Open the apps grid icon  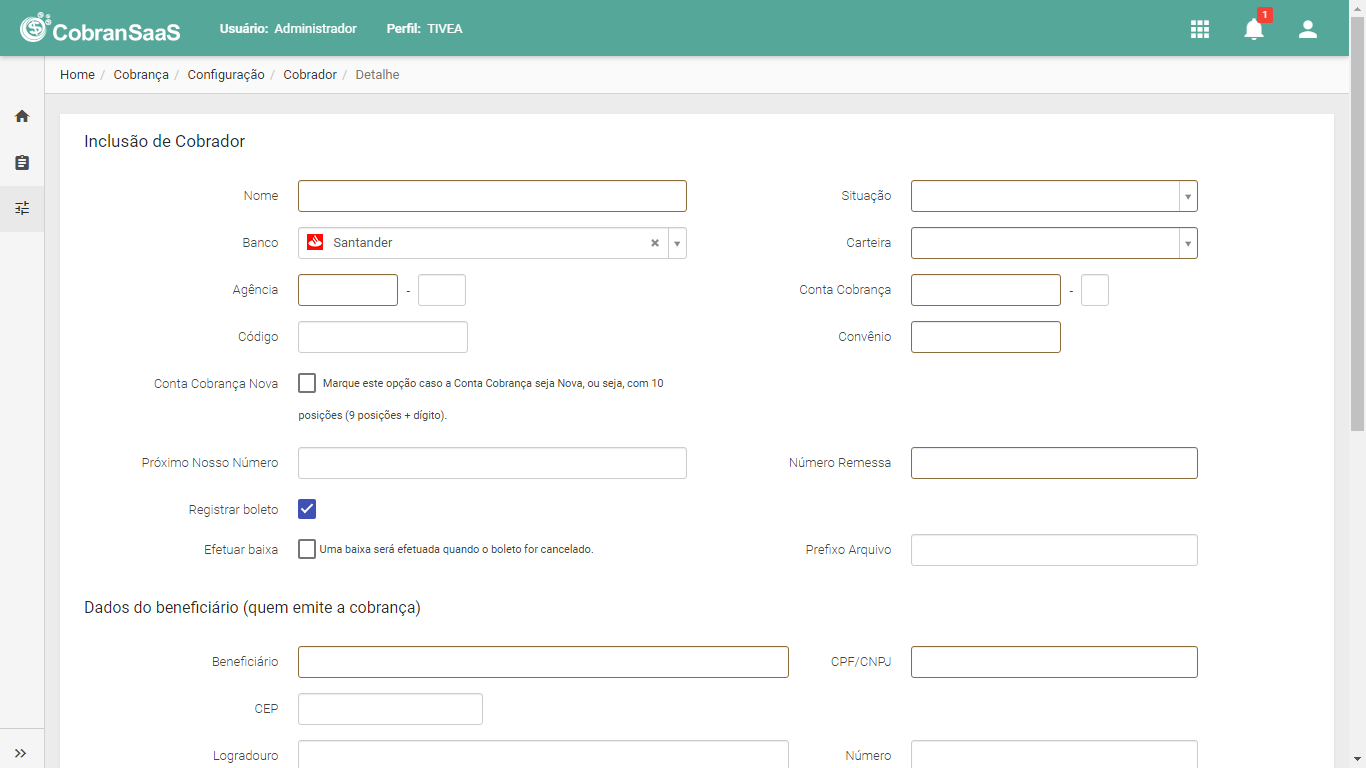[x=1200, y=29]
